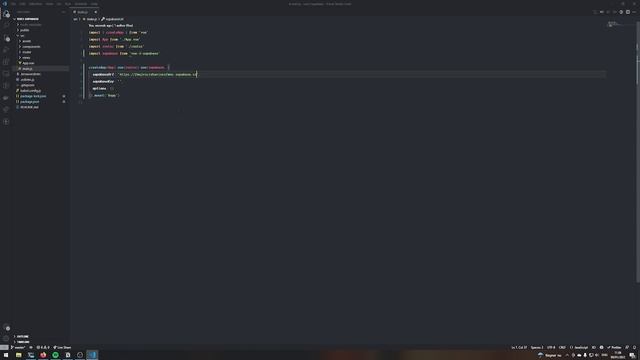Open the Selection menu
640x360 pixels.
[x=36, y=4]
